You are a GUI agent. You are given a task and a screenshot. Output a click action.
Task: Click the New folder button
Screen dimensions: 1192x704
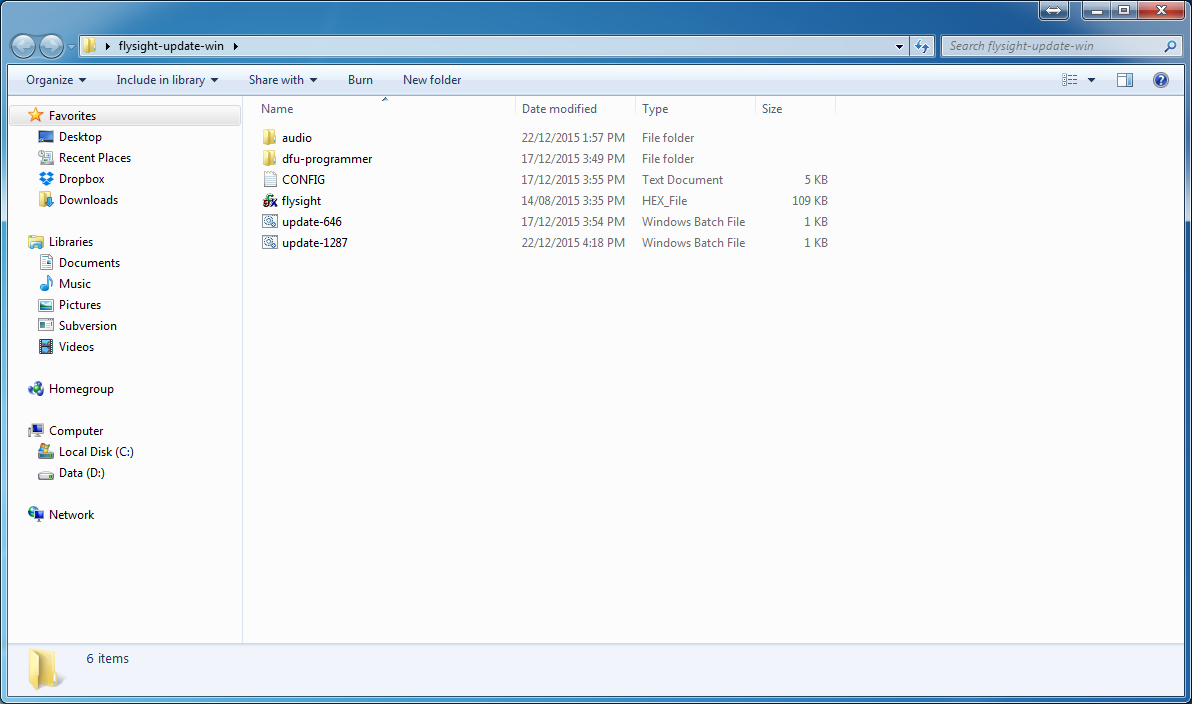432,80
